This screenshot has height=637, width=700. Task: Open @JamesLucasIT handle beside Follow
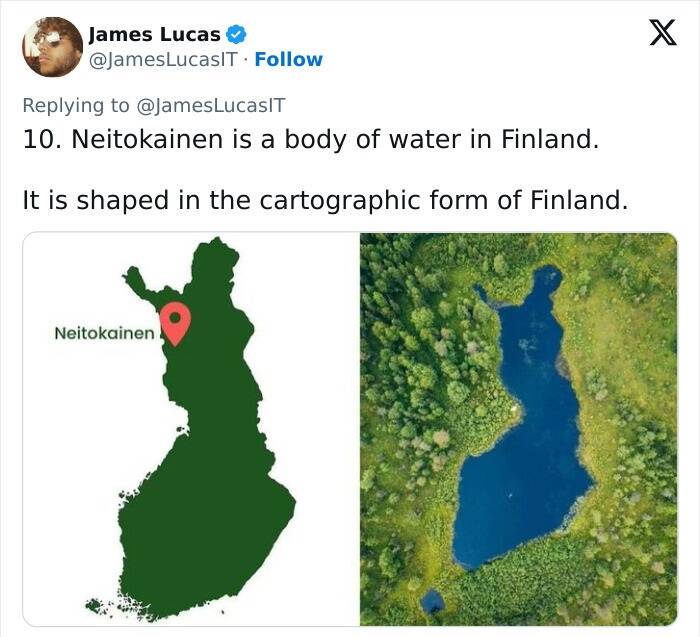166,59
